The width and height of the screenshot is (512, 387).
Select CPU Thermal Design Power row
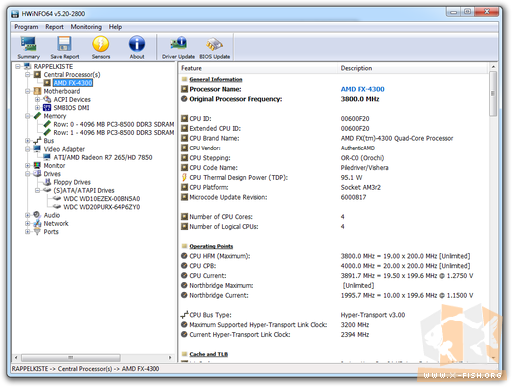[333, 178]
